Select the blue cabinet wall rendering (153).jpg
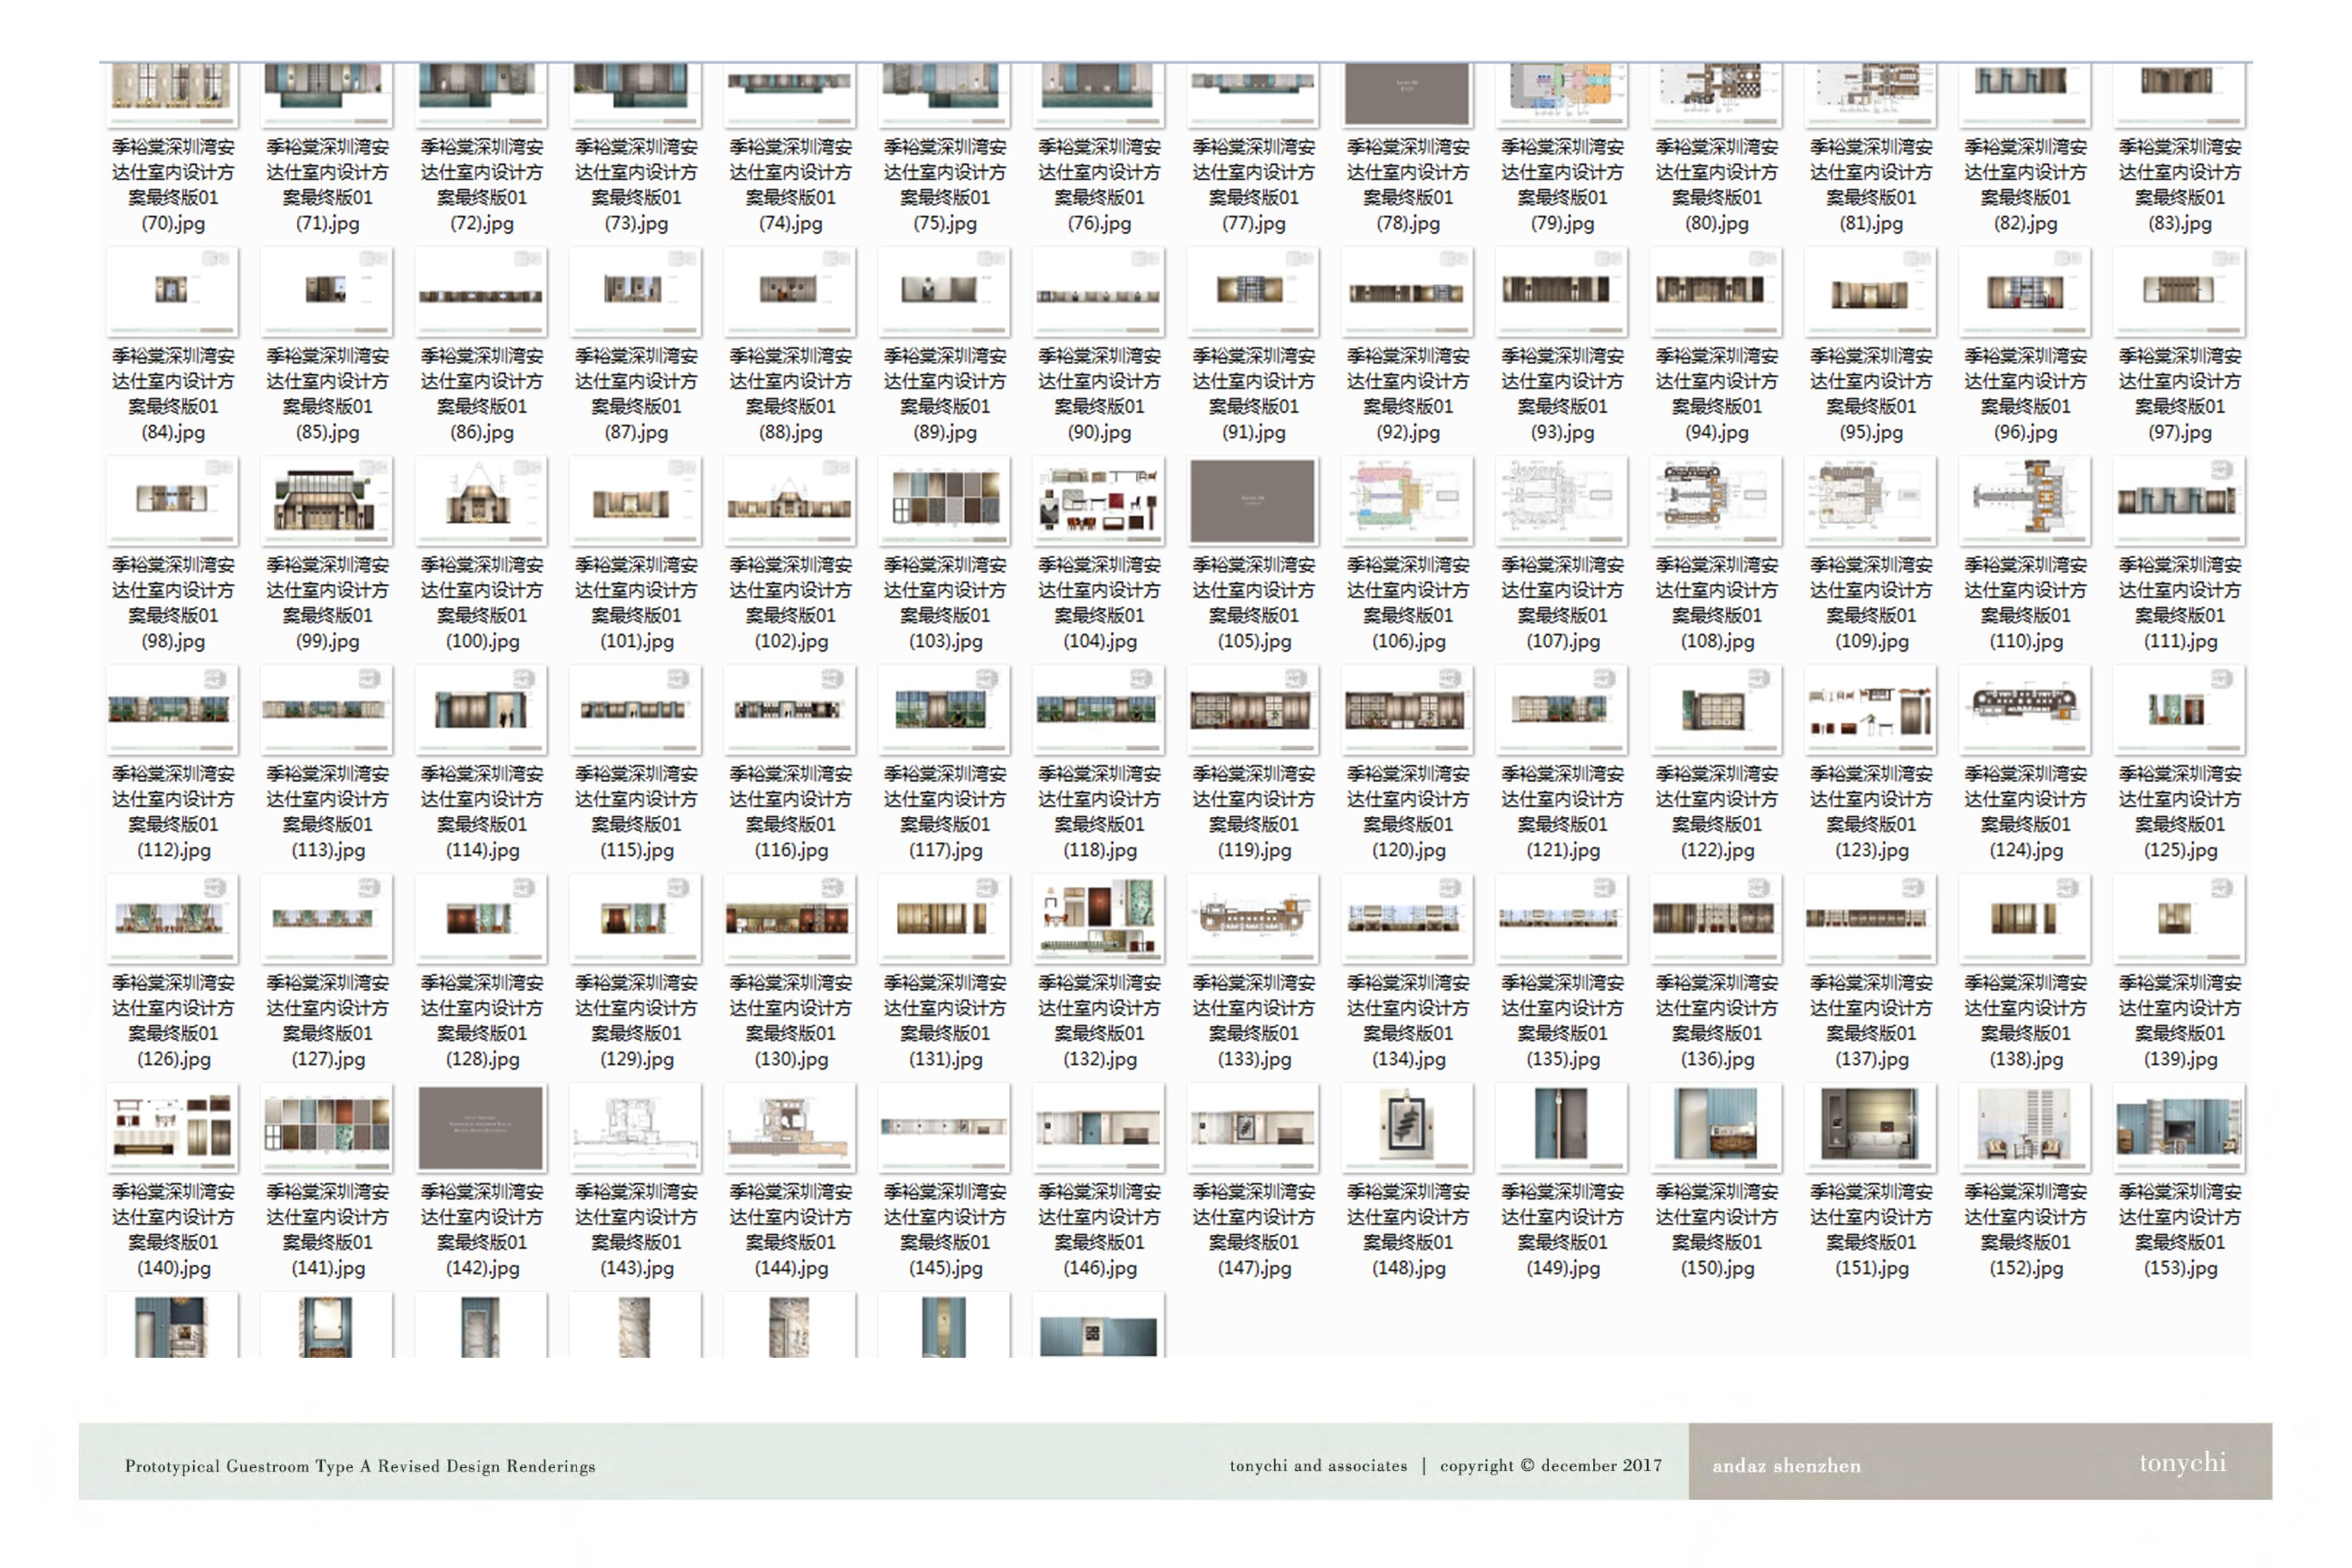The height and width of the screenshot is (1568, 2352). pyautogui.click(x=2179, y=1126)
